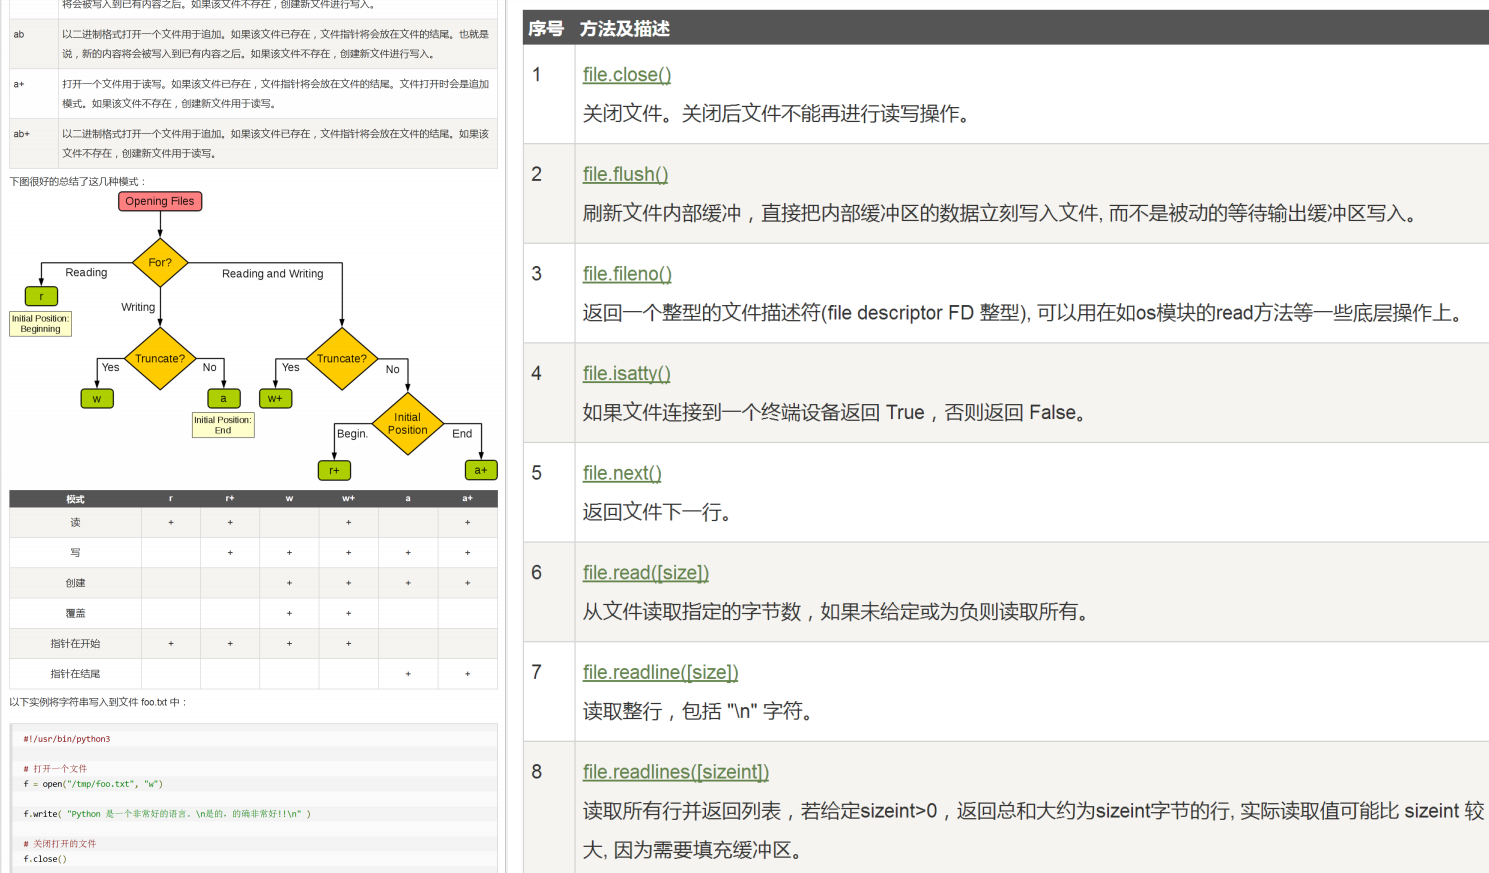
Task: Open the file.flush() method link
Action: click(x=625, y=174)
